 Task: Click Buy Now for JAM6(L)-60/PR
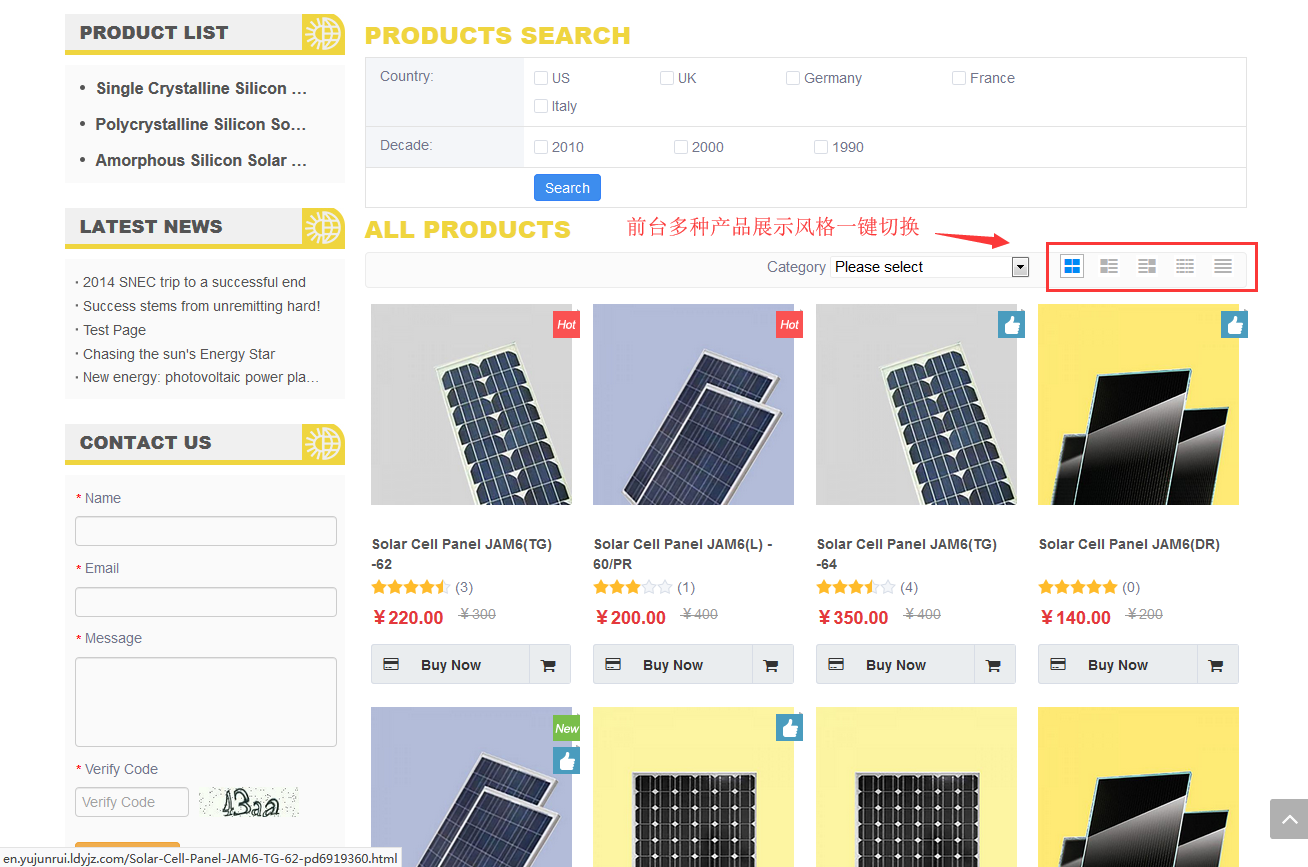672,665
